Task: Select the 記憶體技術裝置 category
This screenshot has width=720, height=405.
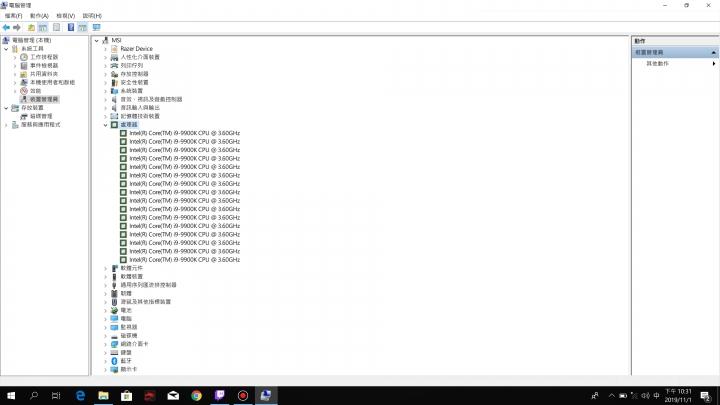Action: point(140,116)
